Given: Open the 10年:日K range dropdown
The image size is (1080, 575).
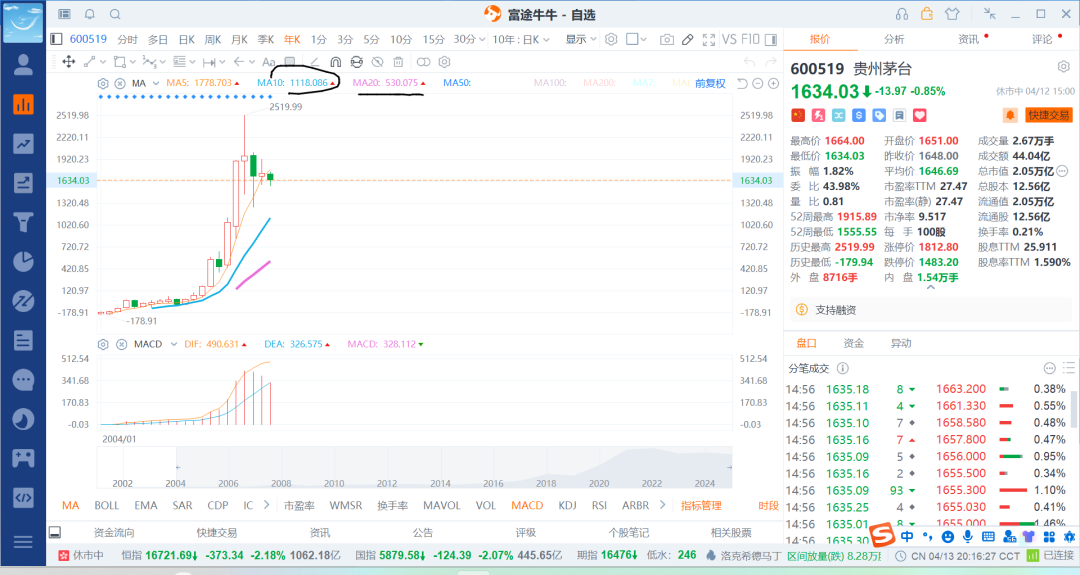Looking at the screenshot, I should pyautogui.click(x=521, y=40).
